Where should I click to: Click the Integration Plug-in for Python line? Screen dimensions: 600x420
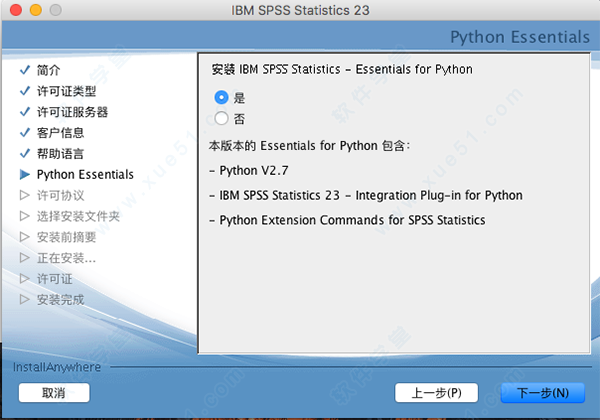pyautogui.click(x=366, y=195)
